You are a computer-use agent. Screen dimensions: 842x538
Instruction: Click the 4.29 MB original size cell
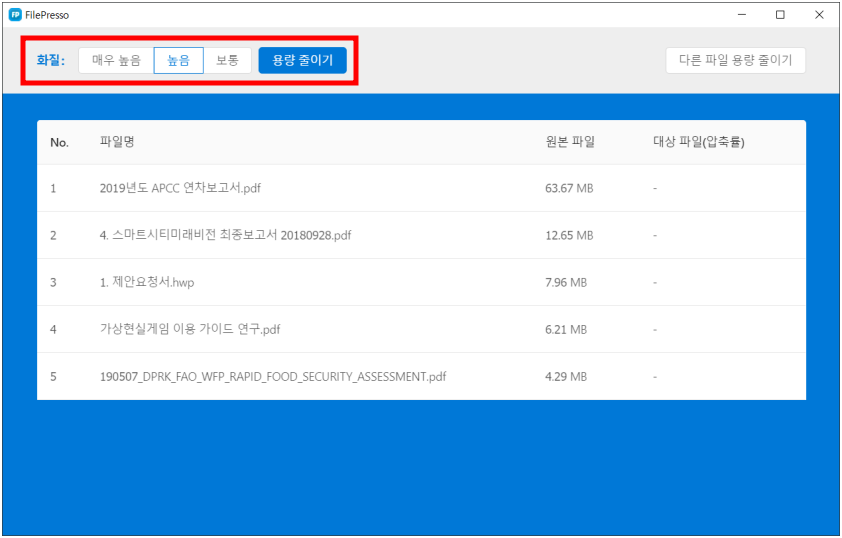pyautogui.click(x=566, y=377)
